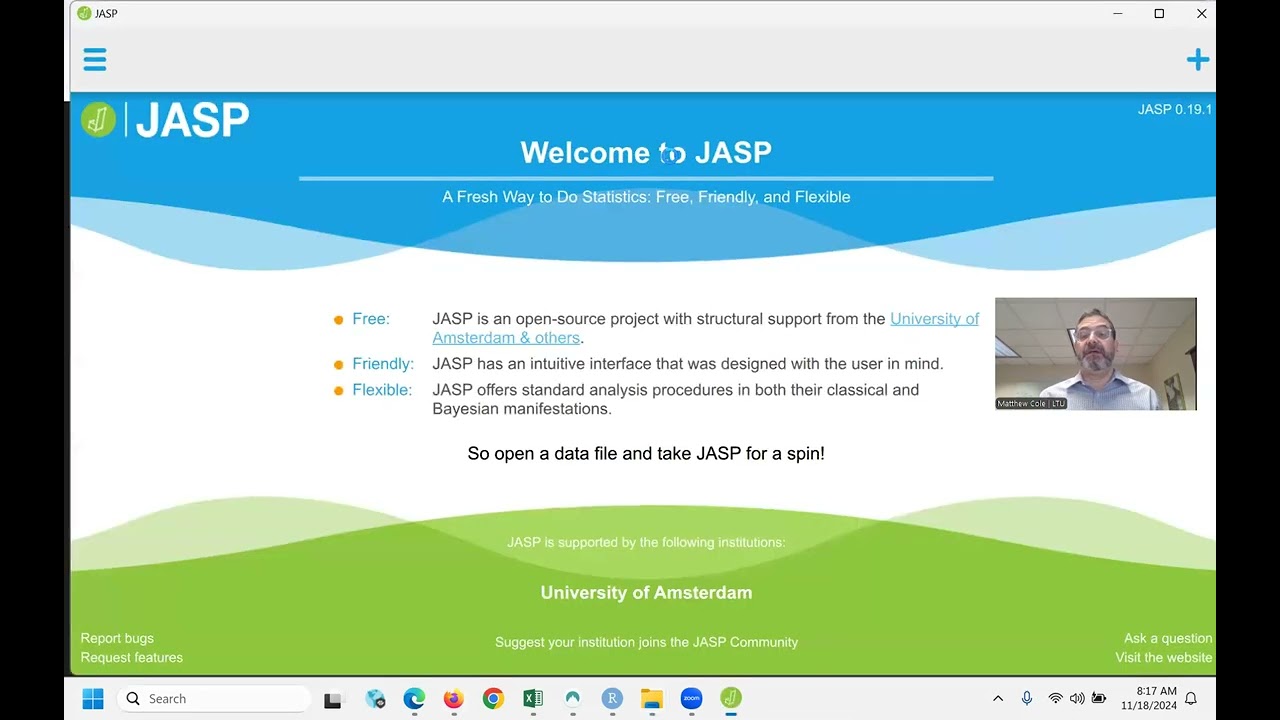
Task: Open Google Chrome from the taskbar
Action: 493,699
